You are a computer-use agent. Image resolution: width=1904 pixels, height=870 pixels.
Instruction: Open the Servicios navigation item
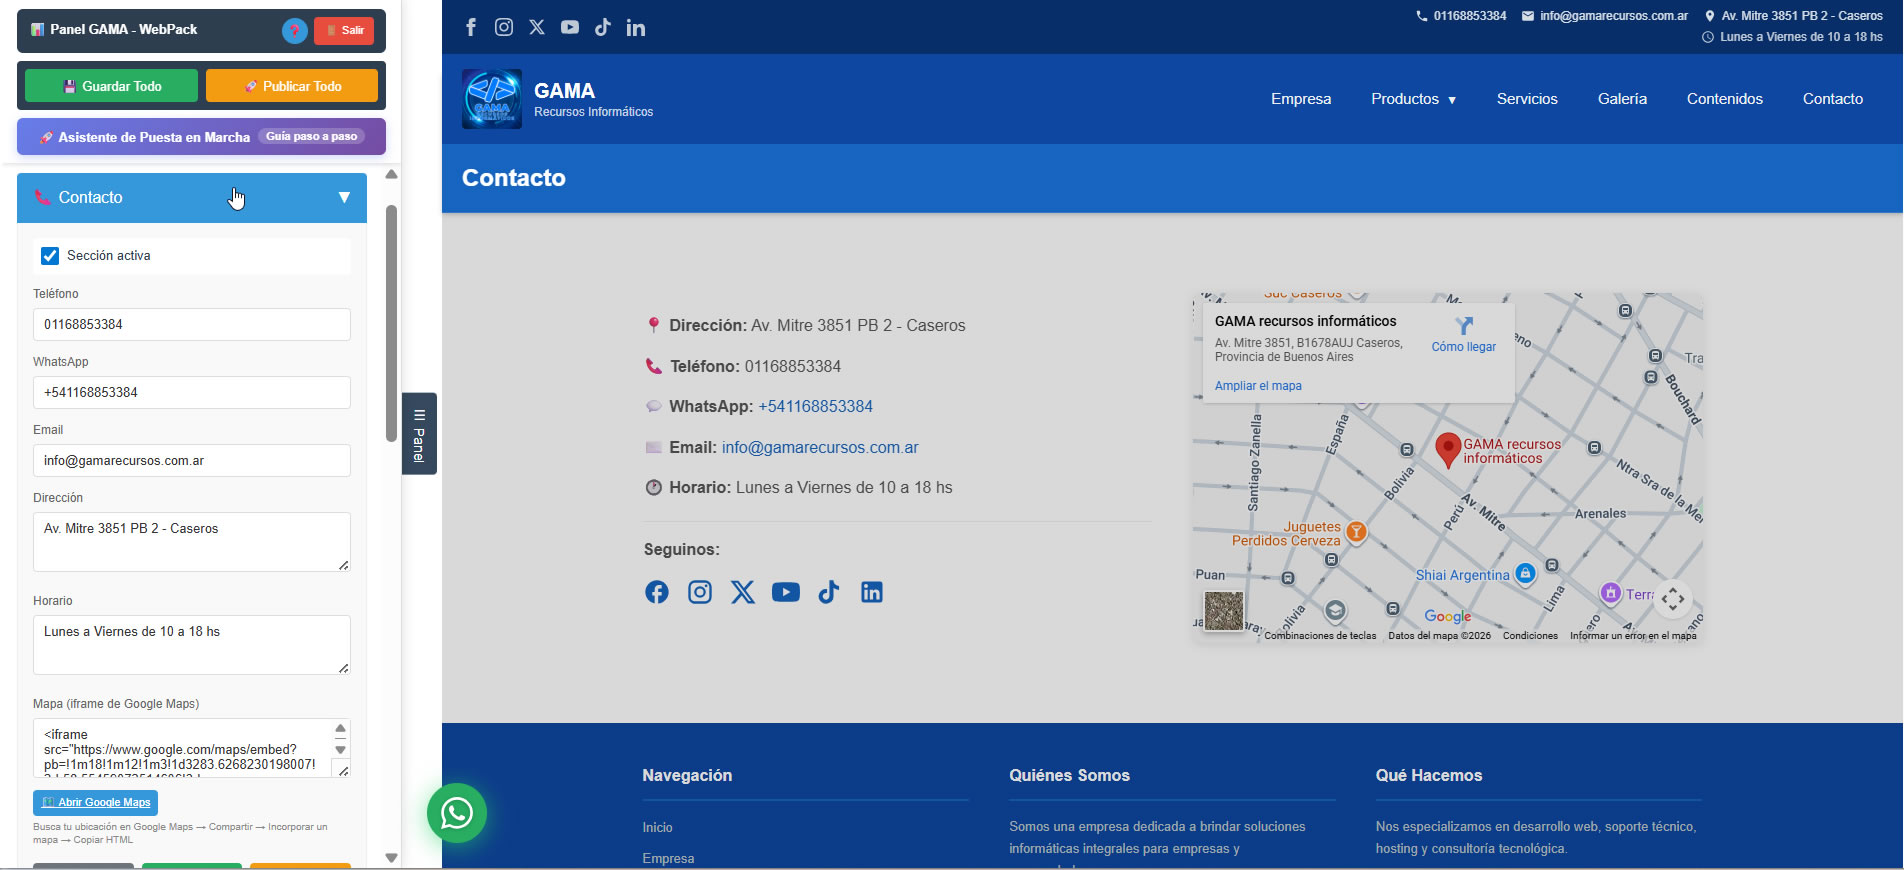(1526, 99)
